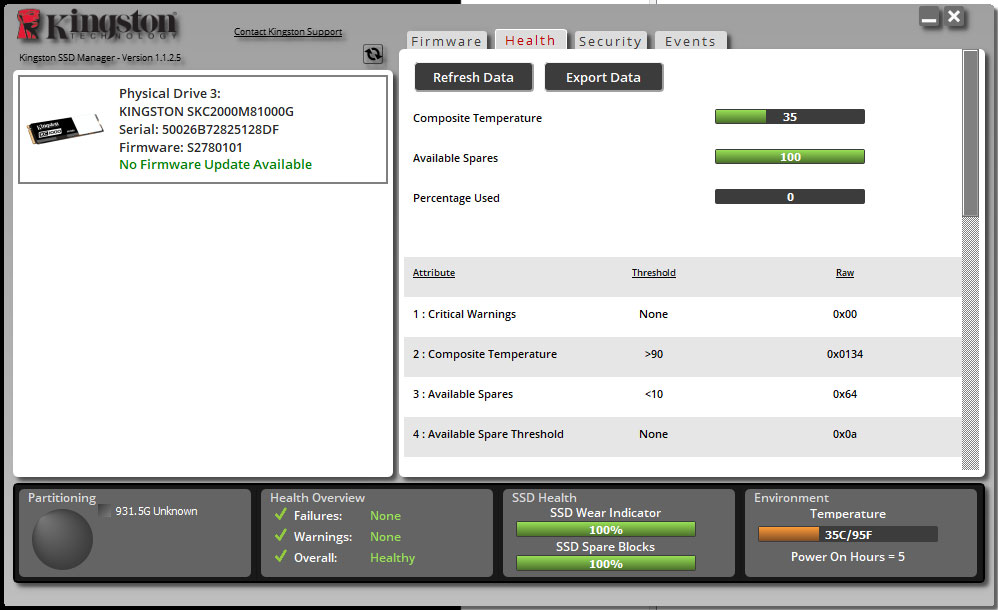Select the Health tab
This screenshot has width=998, height=610.
click(x=530, y=40)
